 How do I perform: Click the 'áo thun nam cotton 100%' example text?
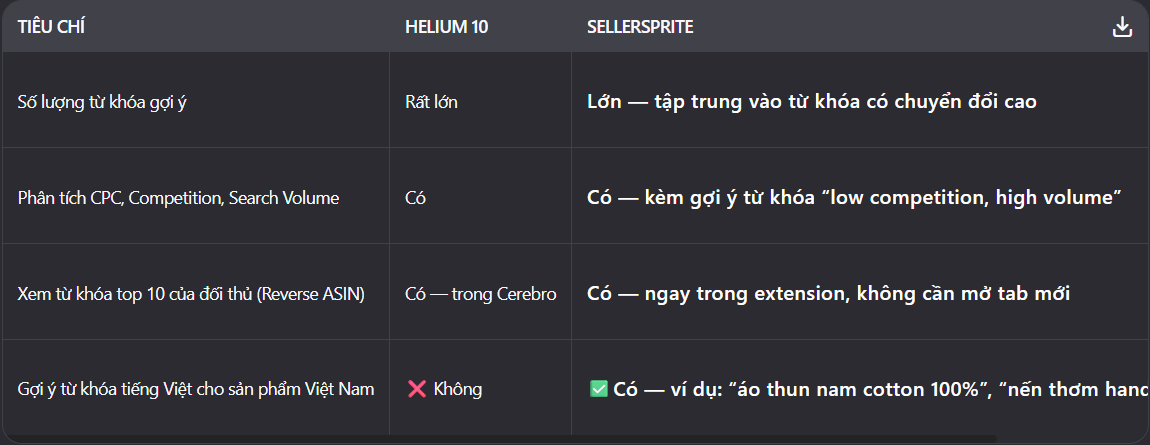830,389
